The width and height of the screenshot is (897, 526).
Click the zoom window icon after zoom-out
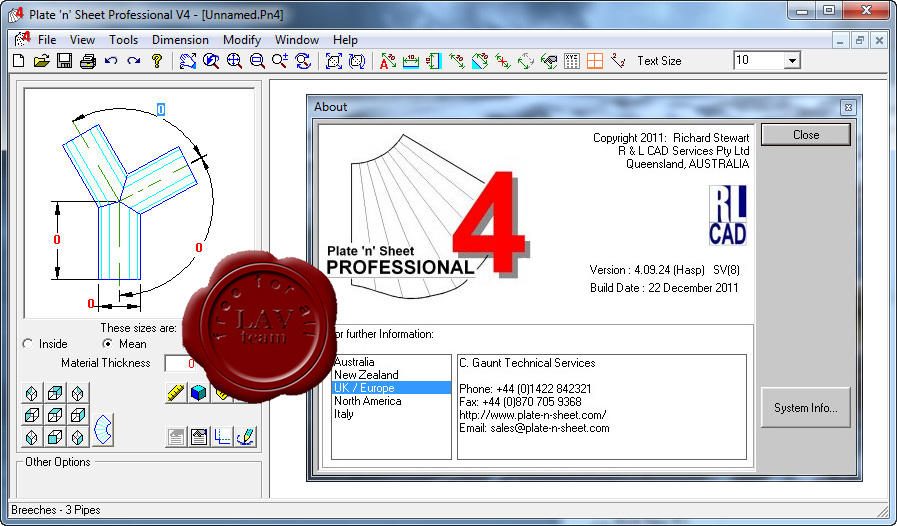[280, 61]
